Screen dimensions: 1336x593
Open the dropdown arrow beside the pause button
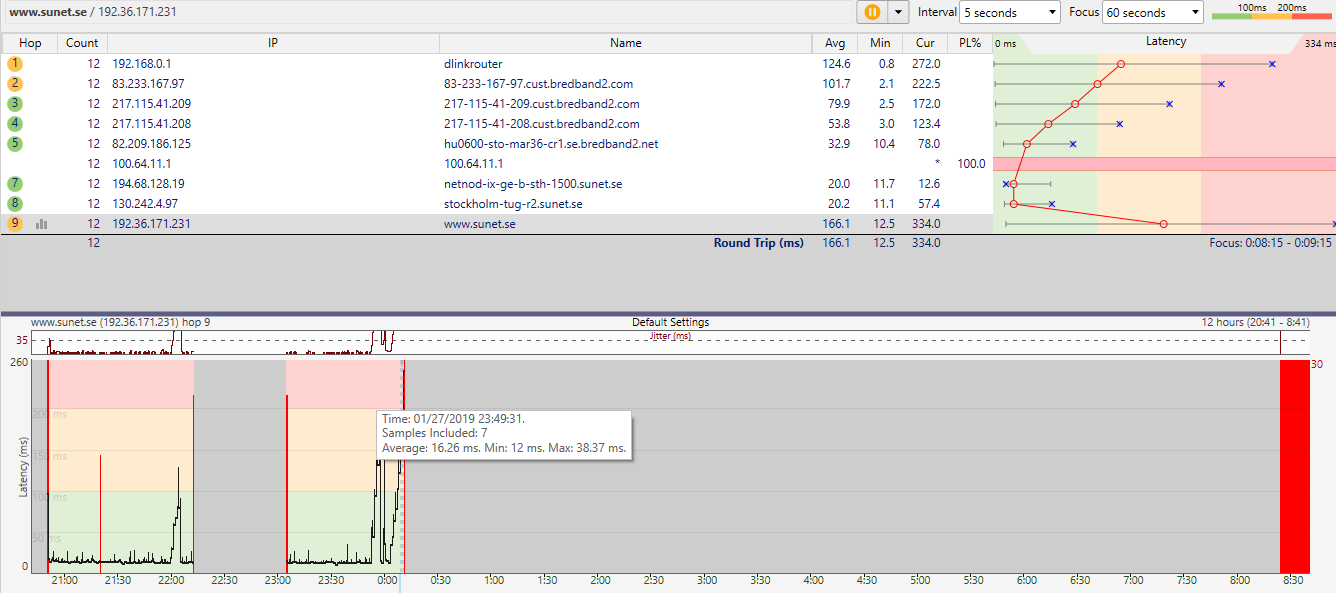click(x=898, y=12)
